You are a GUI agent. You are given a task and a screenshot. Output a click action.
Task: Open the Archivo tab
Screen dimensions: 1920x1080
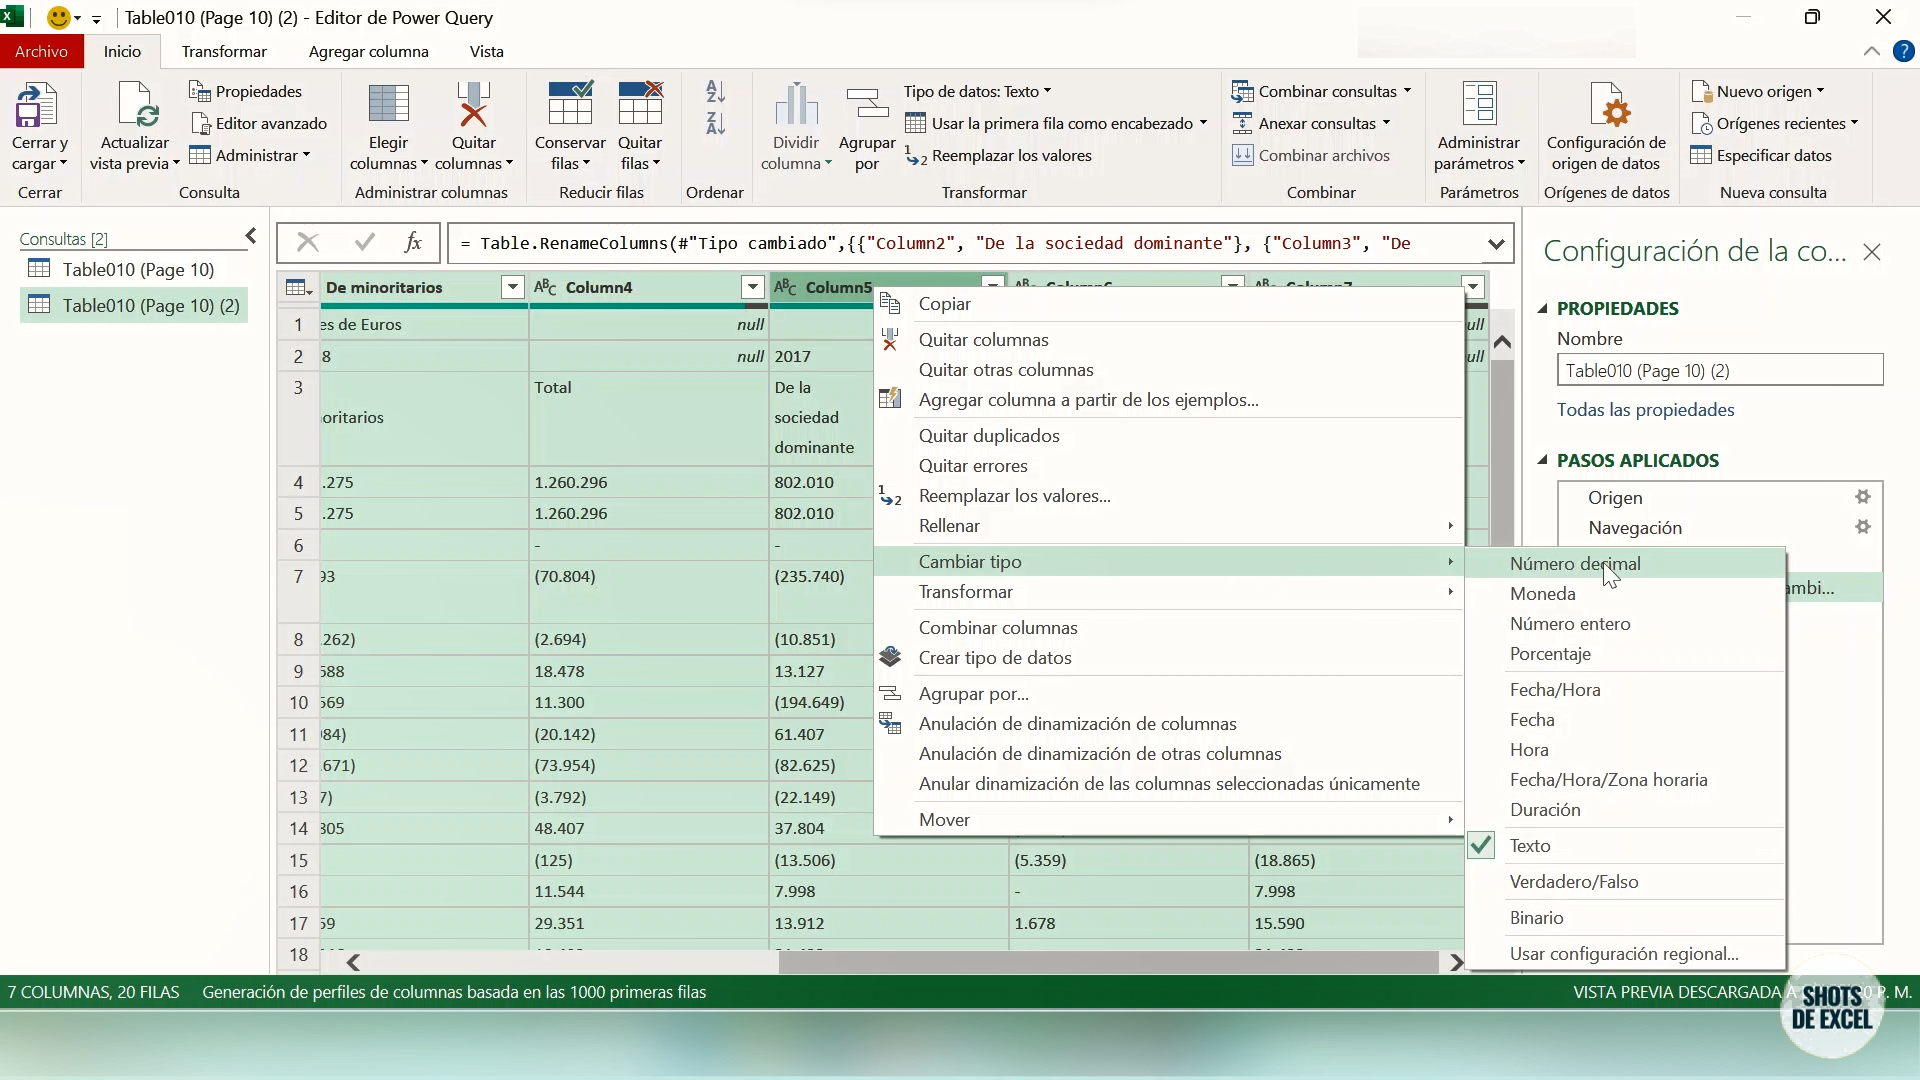point(41,52)
